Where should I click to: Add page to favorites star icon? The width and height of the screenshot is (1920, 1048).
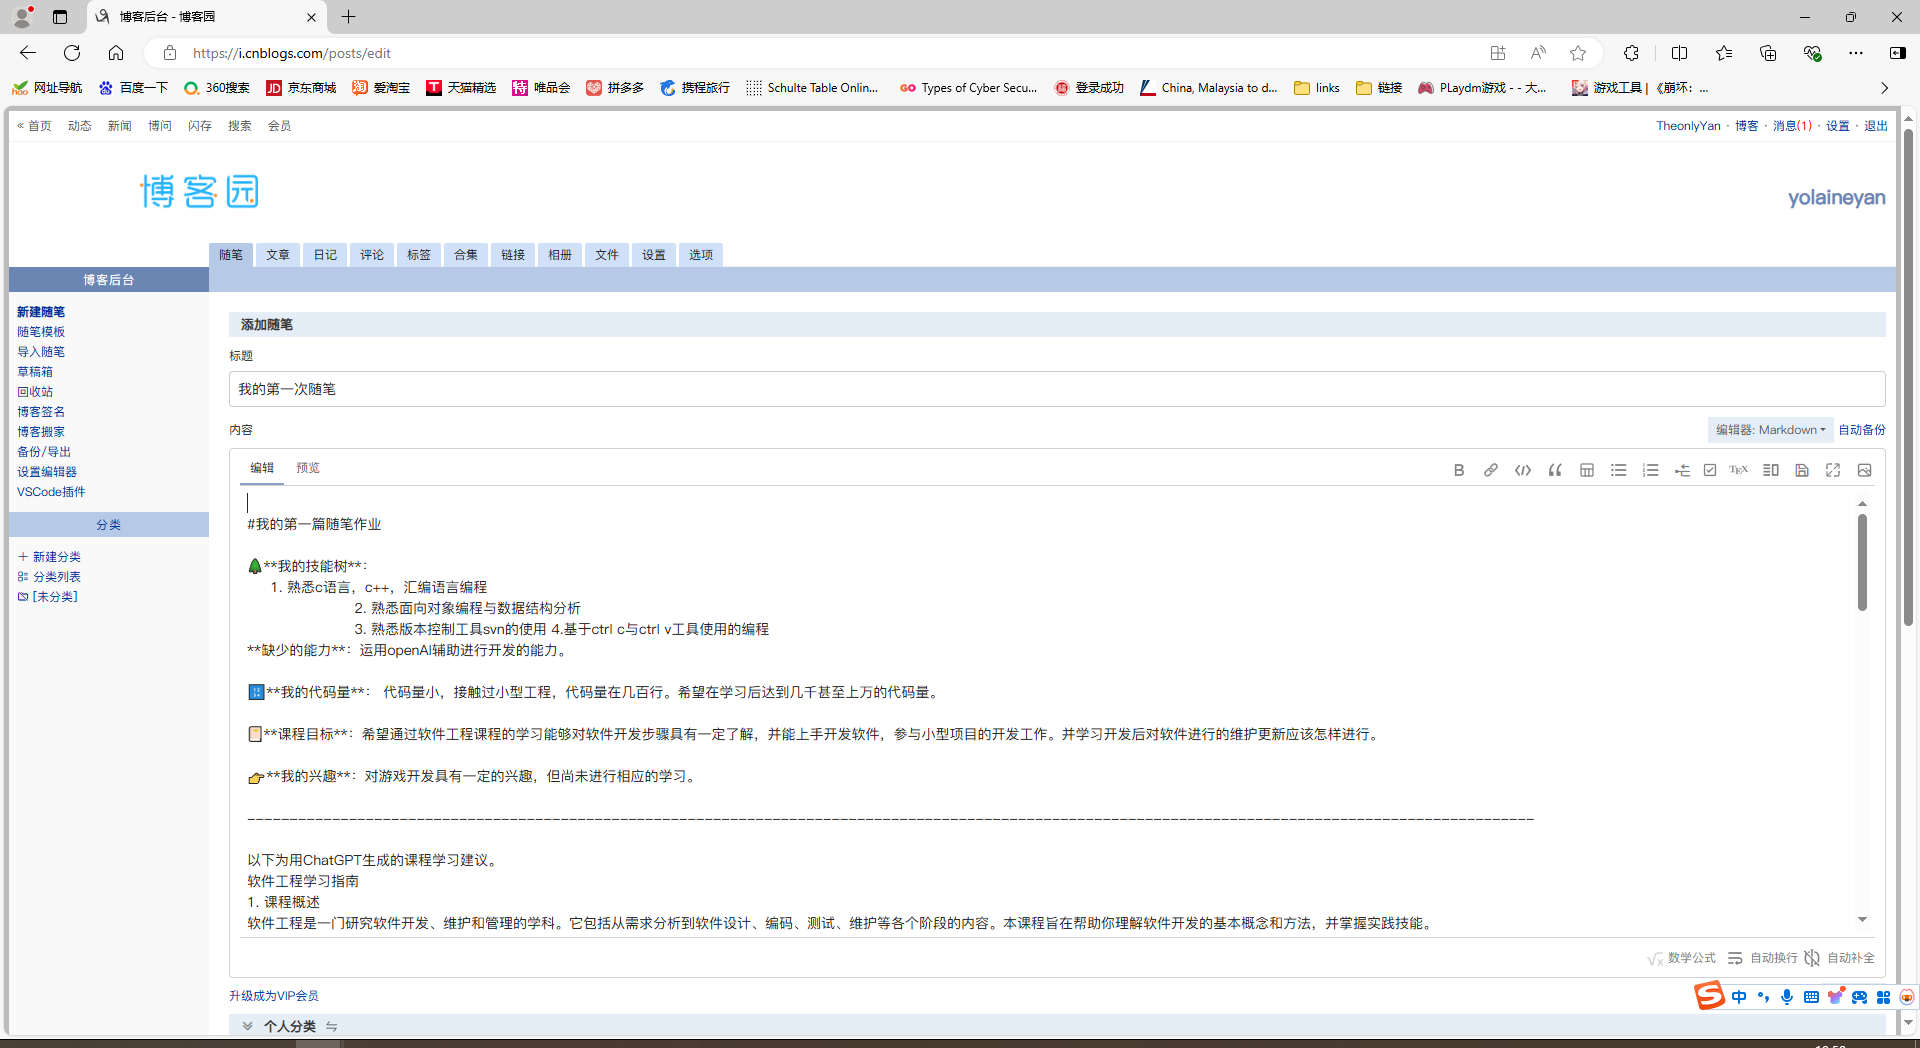tap(1578, 53)
